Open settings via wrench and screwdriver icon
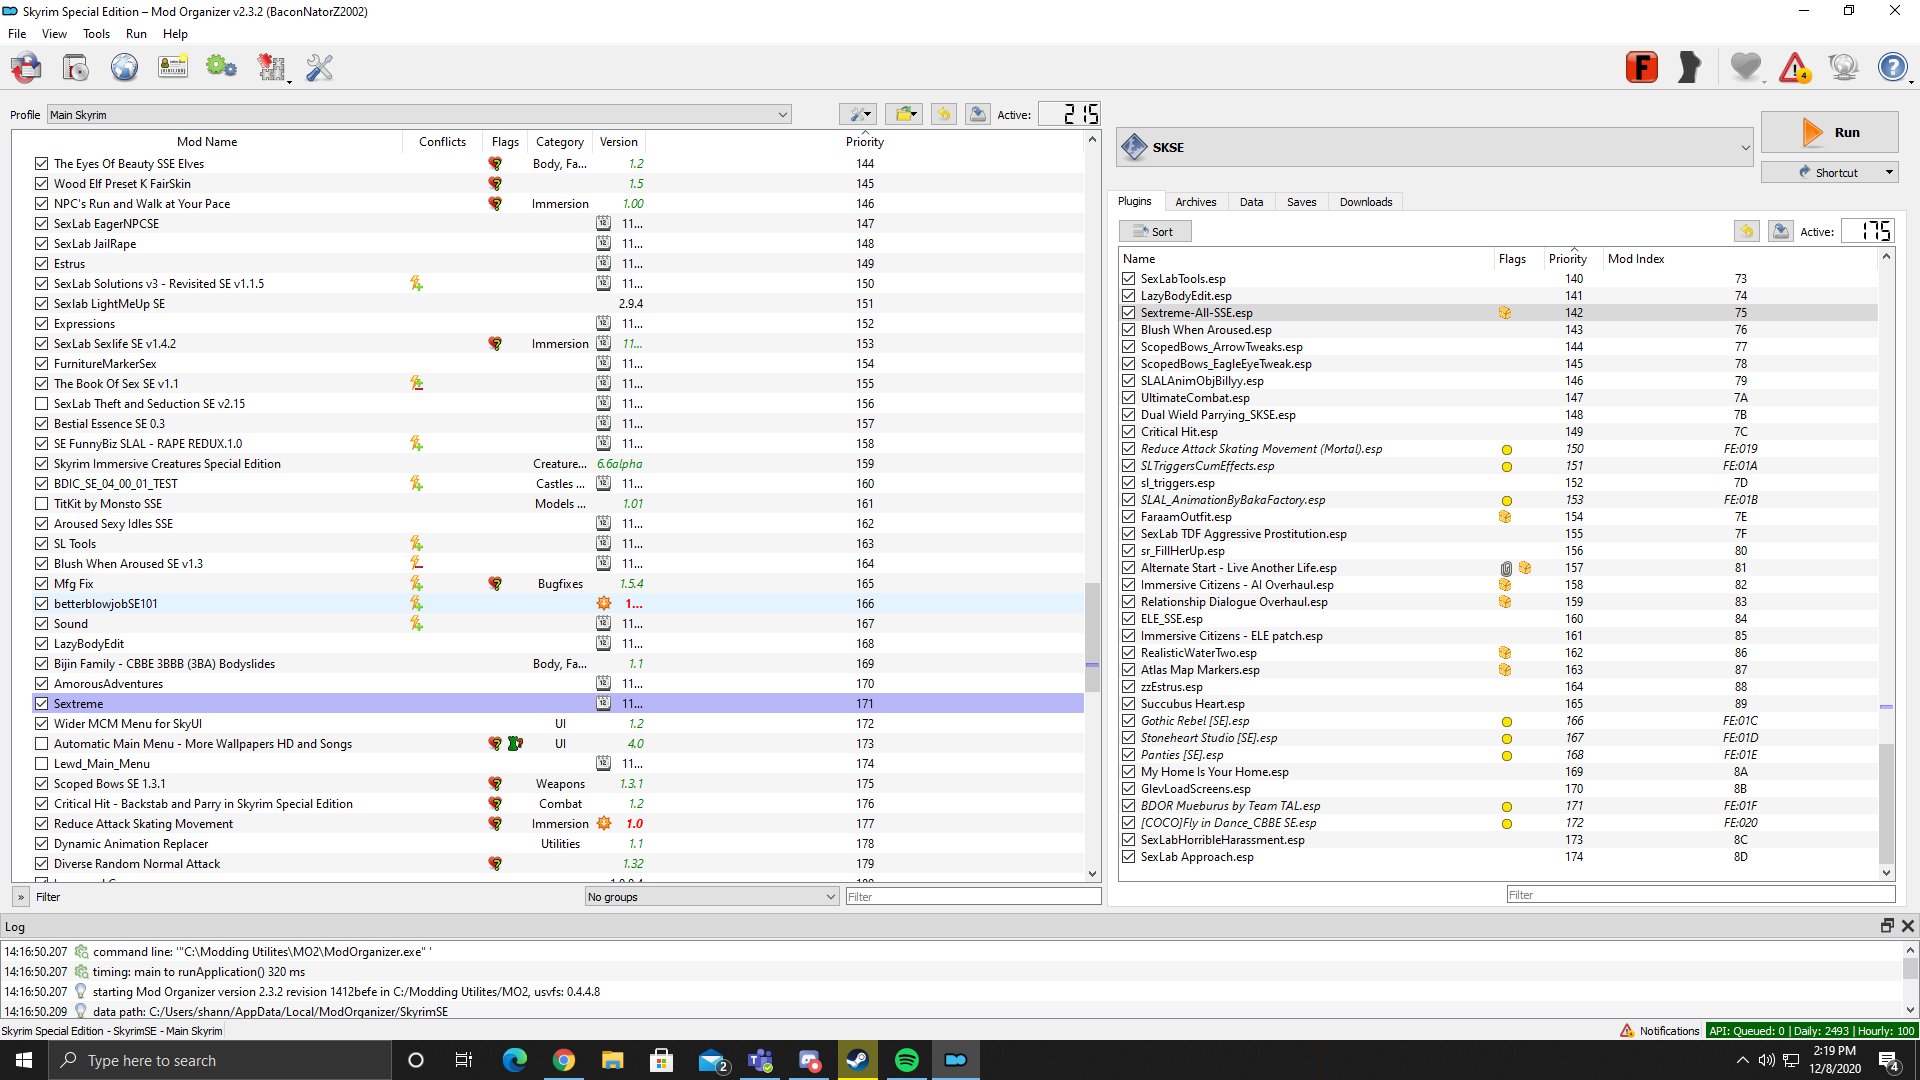This screenshot has width=1920, height=1080. pos(320,68)
